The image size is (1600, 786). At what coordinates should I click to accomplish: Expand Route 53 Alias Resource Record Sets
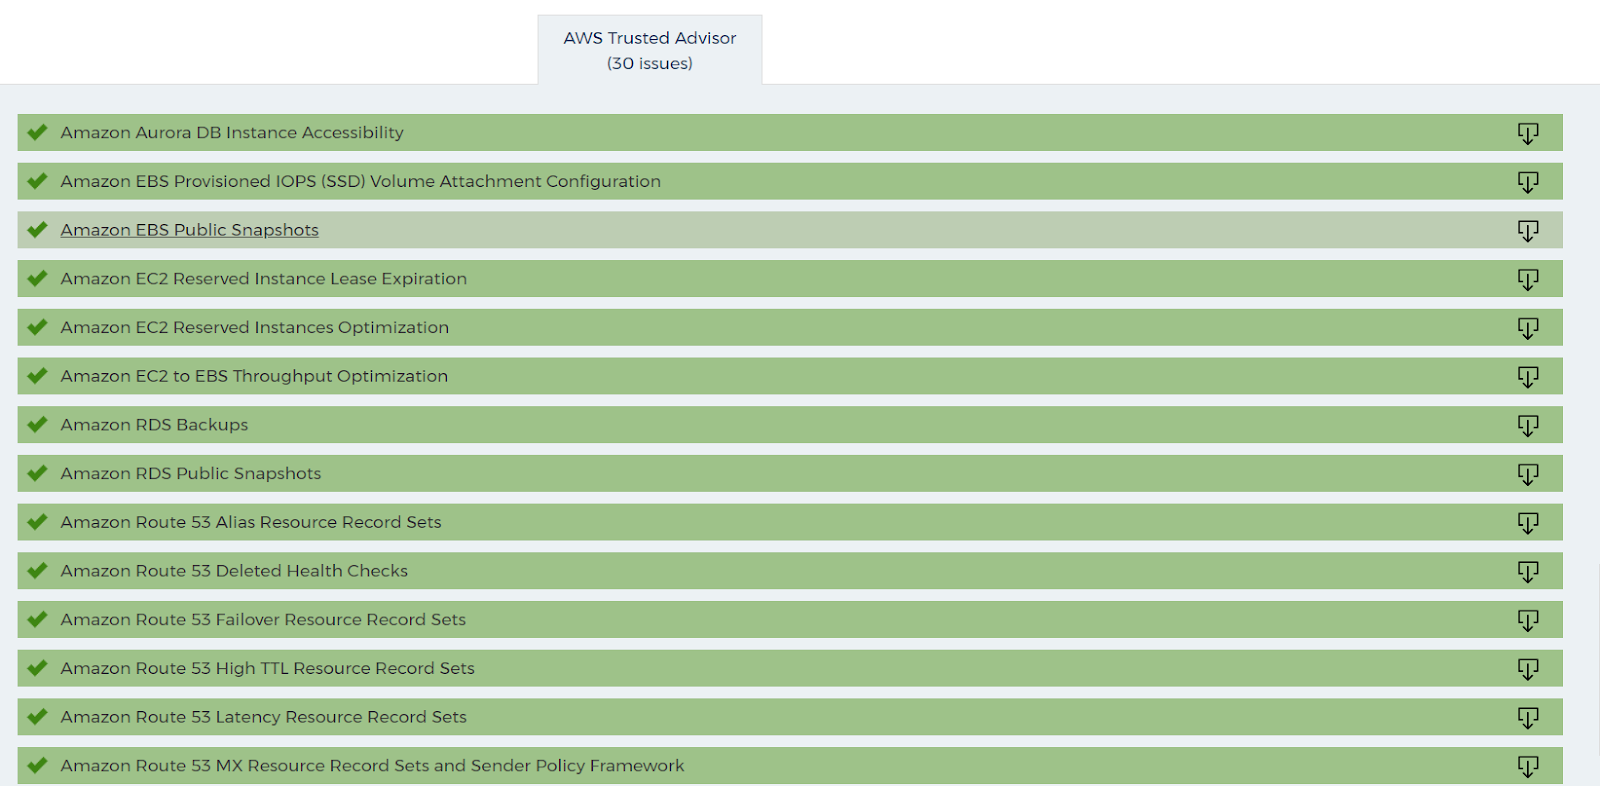tap(1528, 522)
